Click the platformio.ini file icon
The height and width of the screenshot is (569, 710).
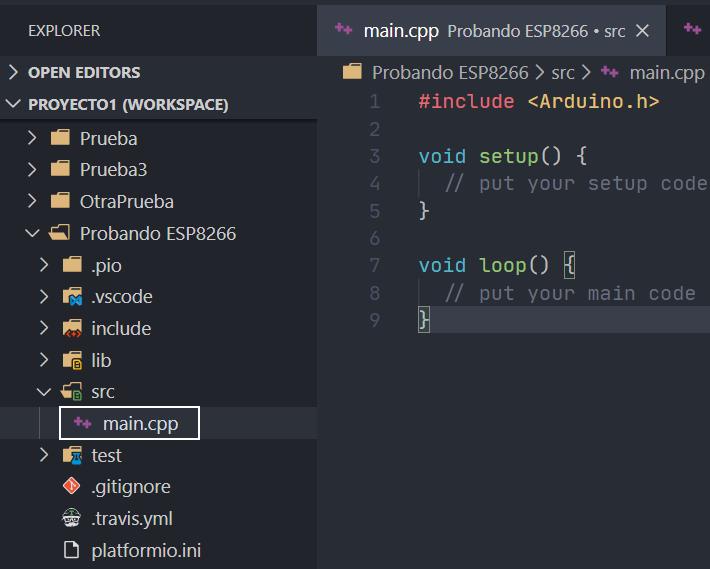coord(72,550)
